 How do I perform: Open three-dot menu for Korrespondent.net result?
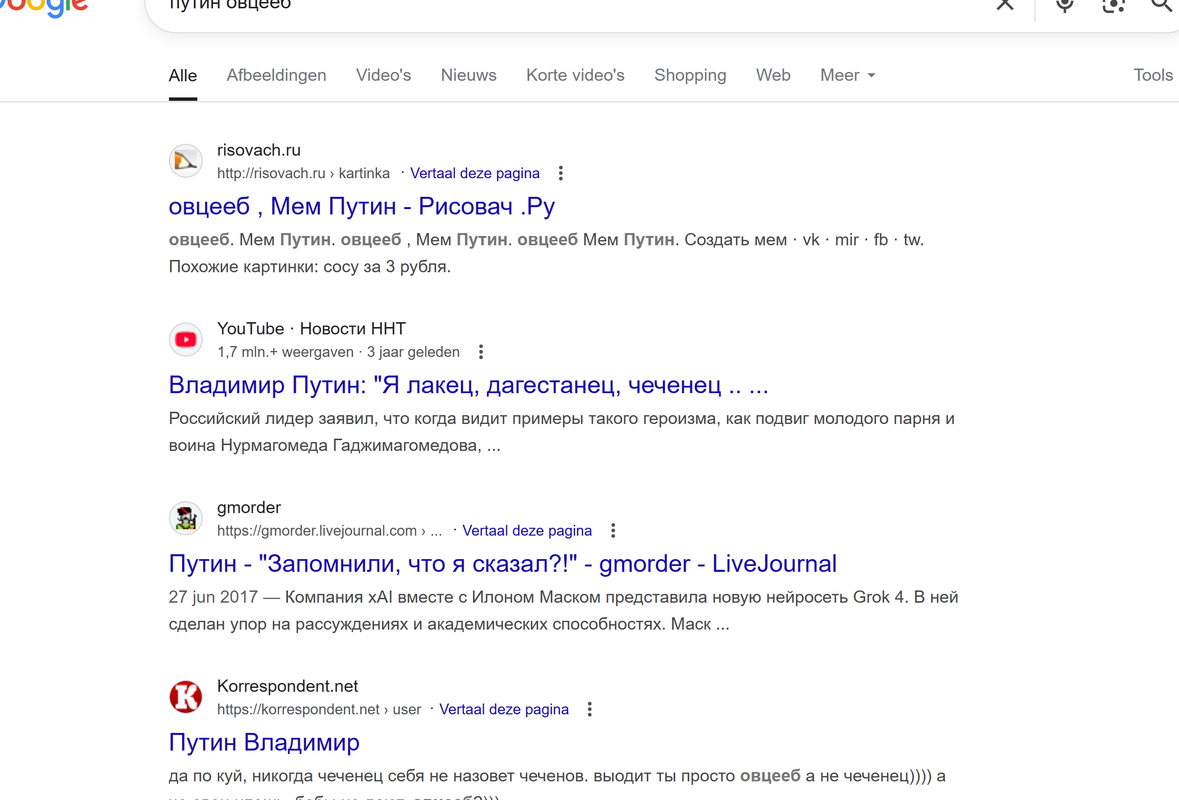pos(590,709)
